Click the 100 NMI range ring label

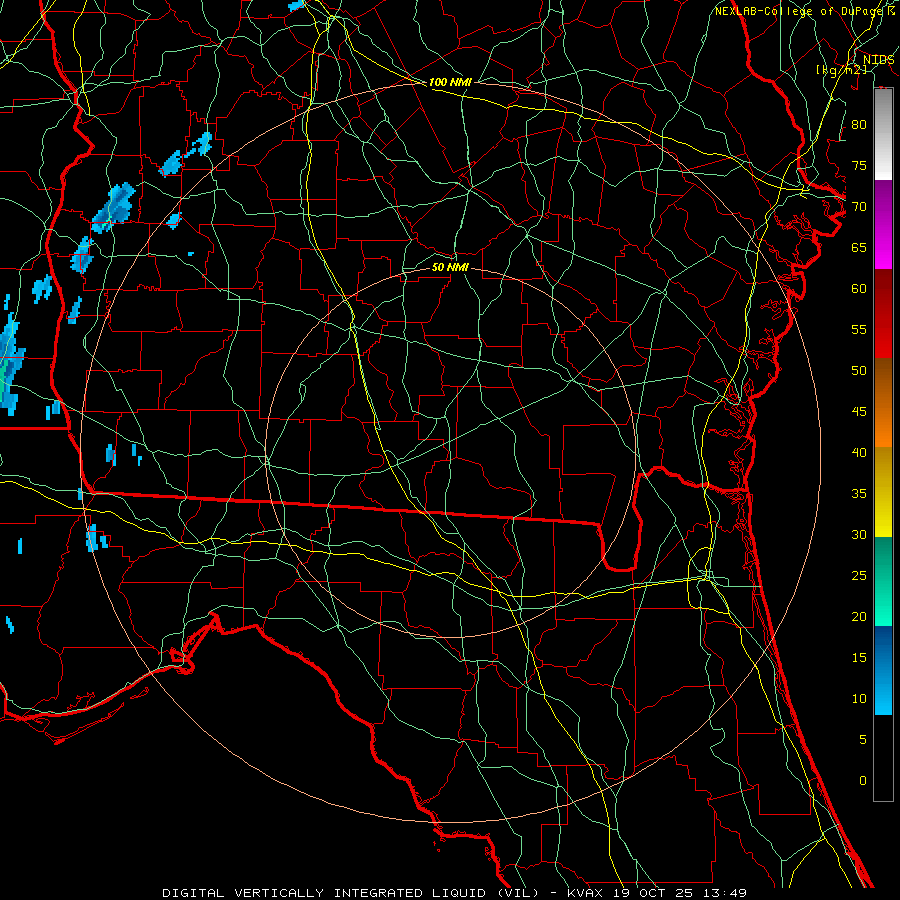[451, 82]
